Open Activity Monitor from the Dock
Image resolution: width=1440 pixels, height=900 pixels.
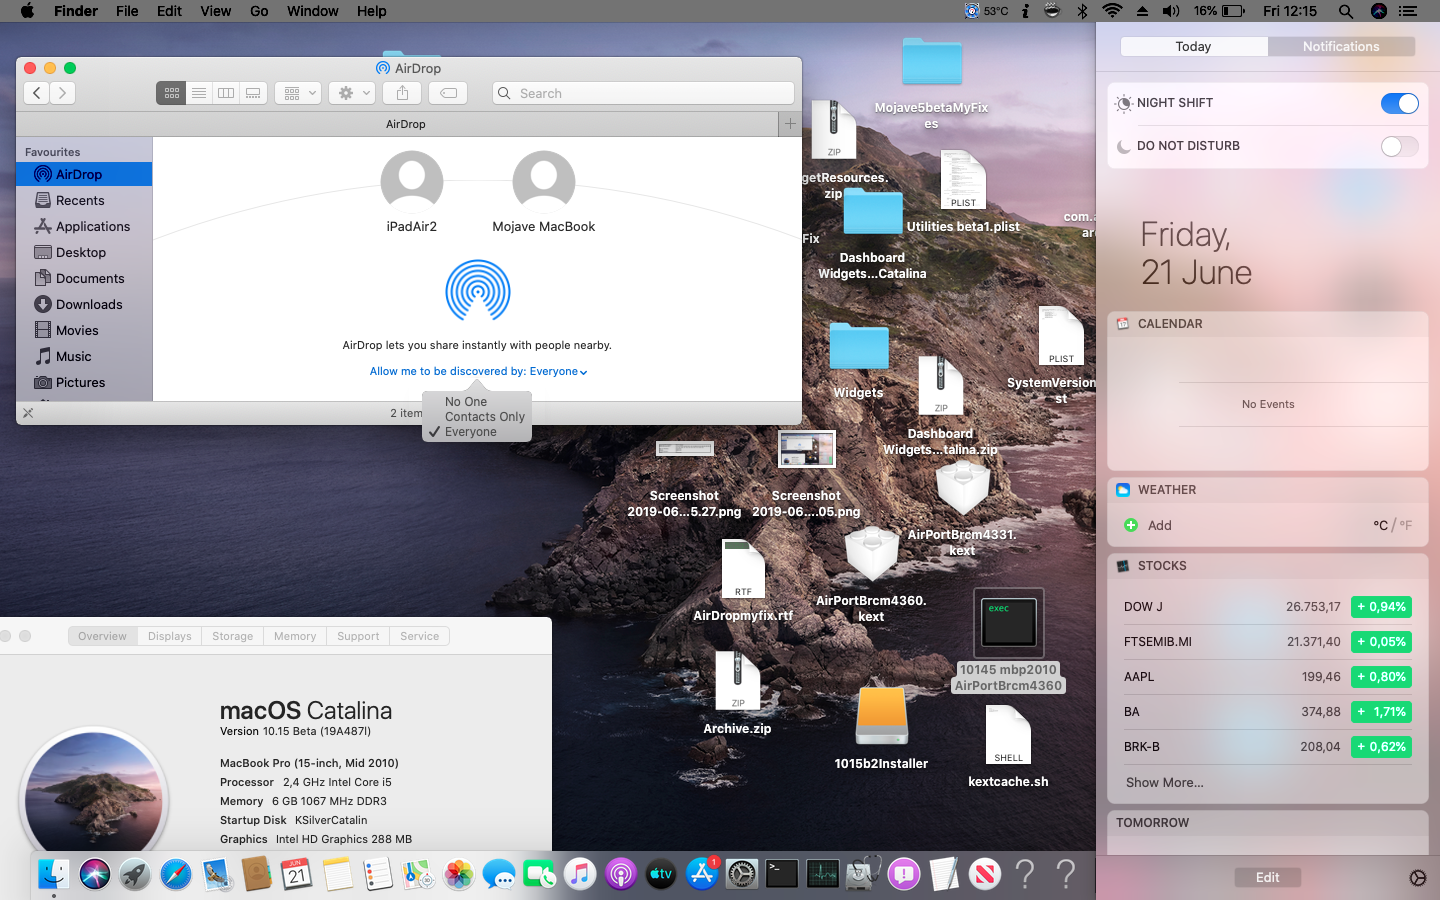click(x=823, y=874)
